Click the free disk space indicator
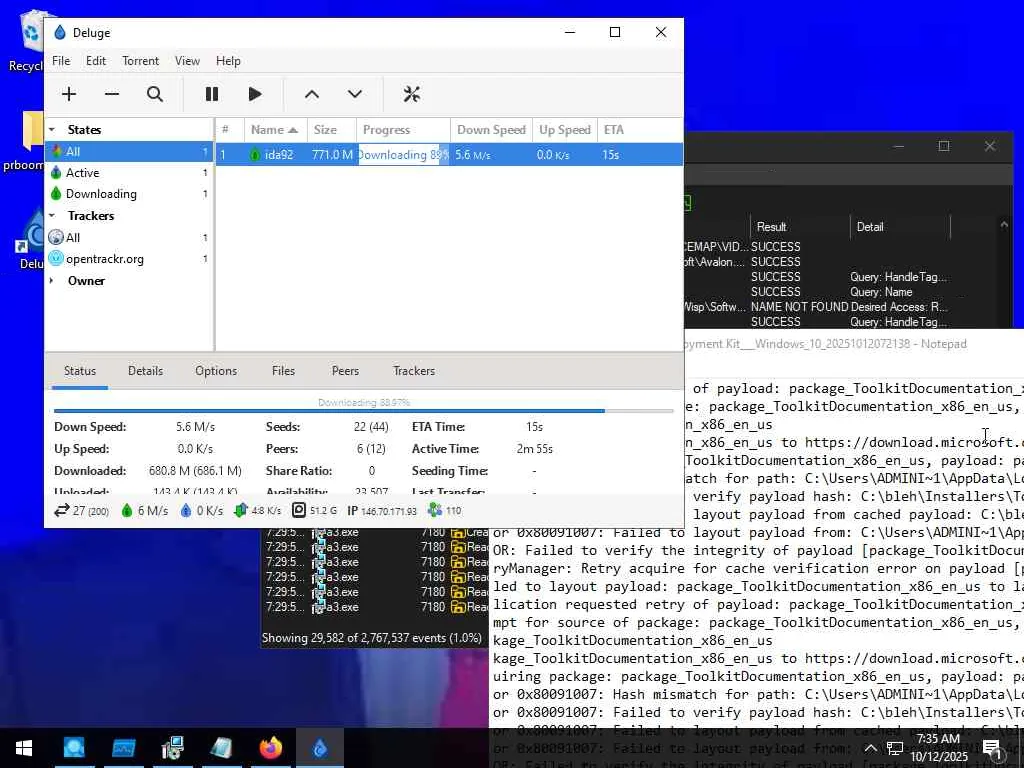Screen dimensions: 1024x768 point(315,511)
